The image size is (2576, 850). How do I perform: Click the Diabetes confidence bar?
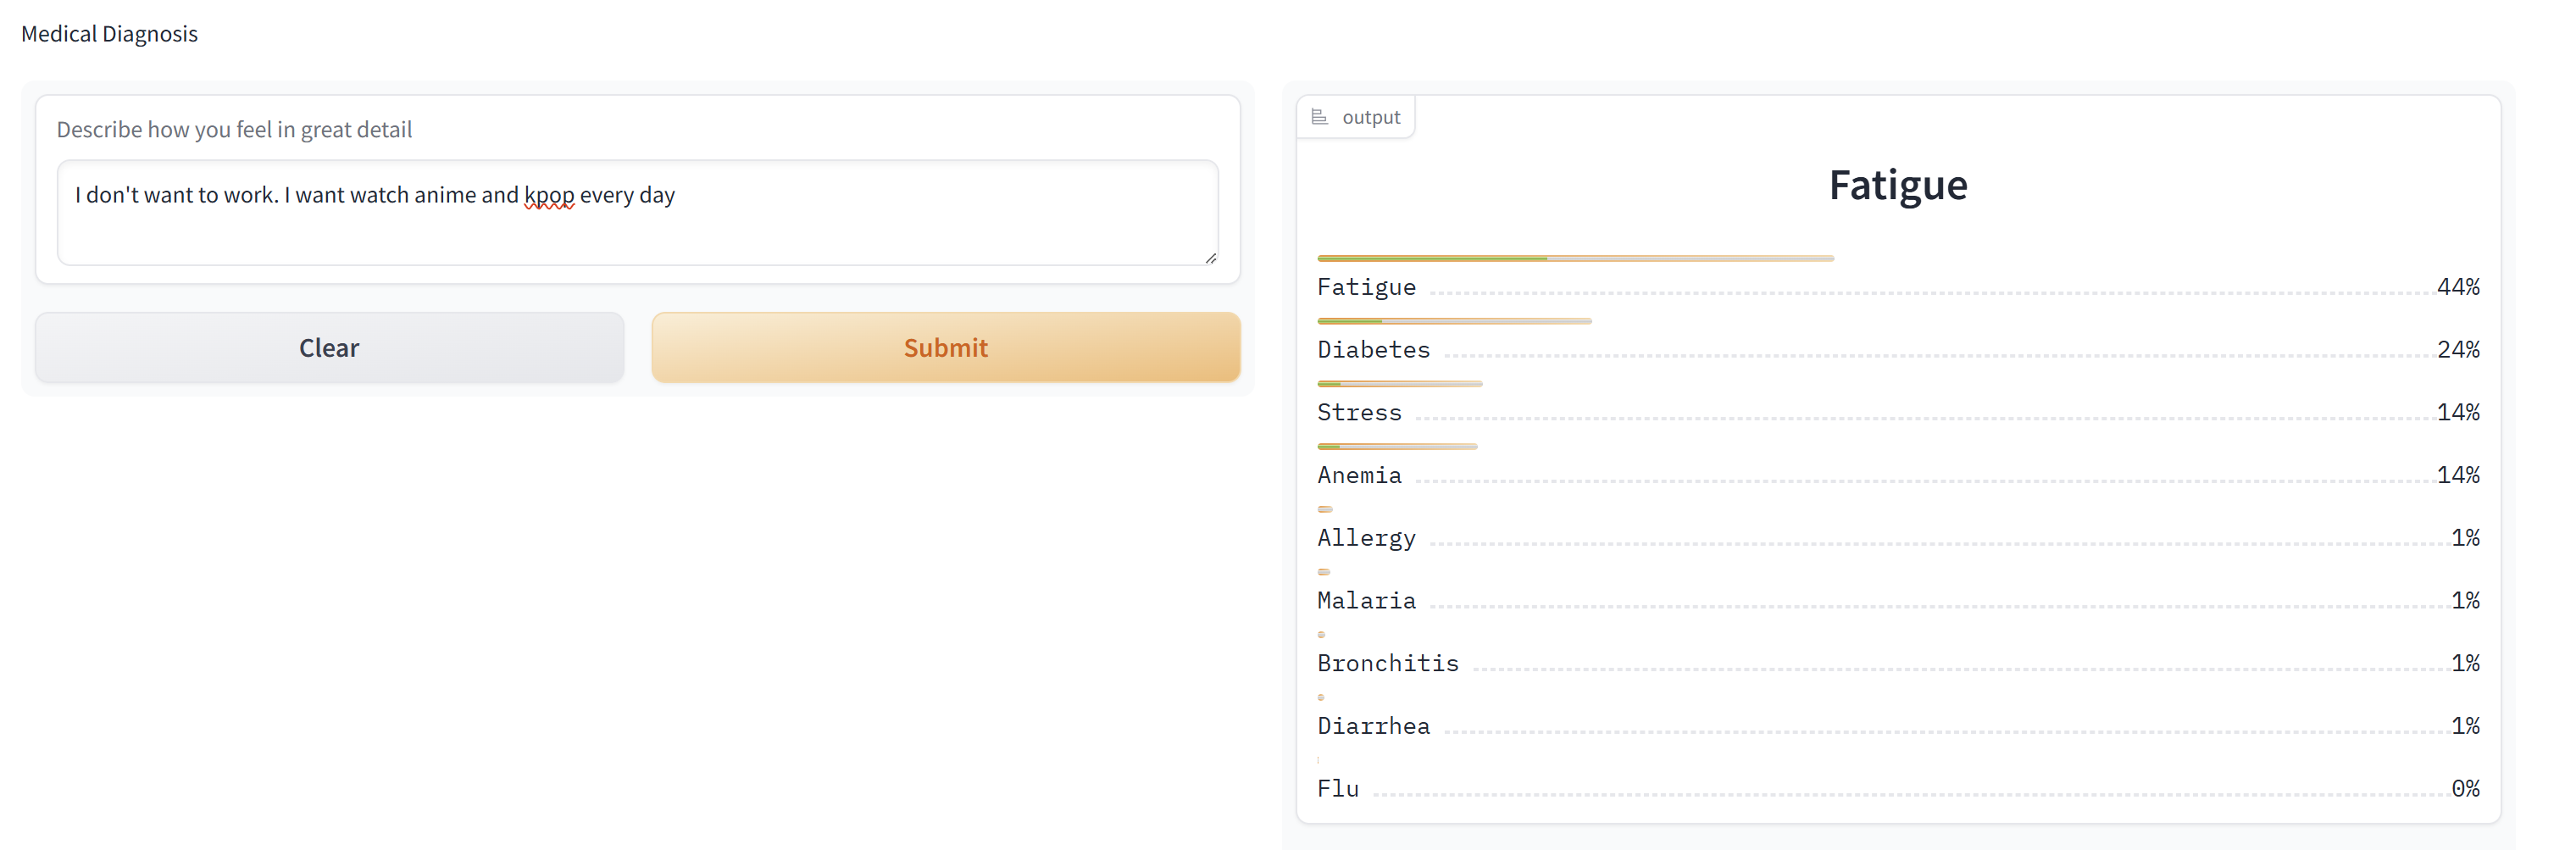tap(1453, 321)
